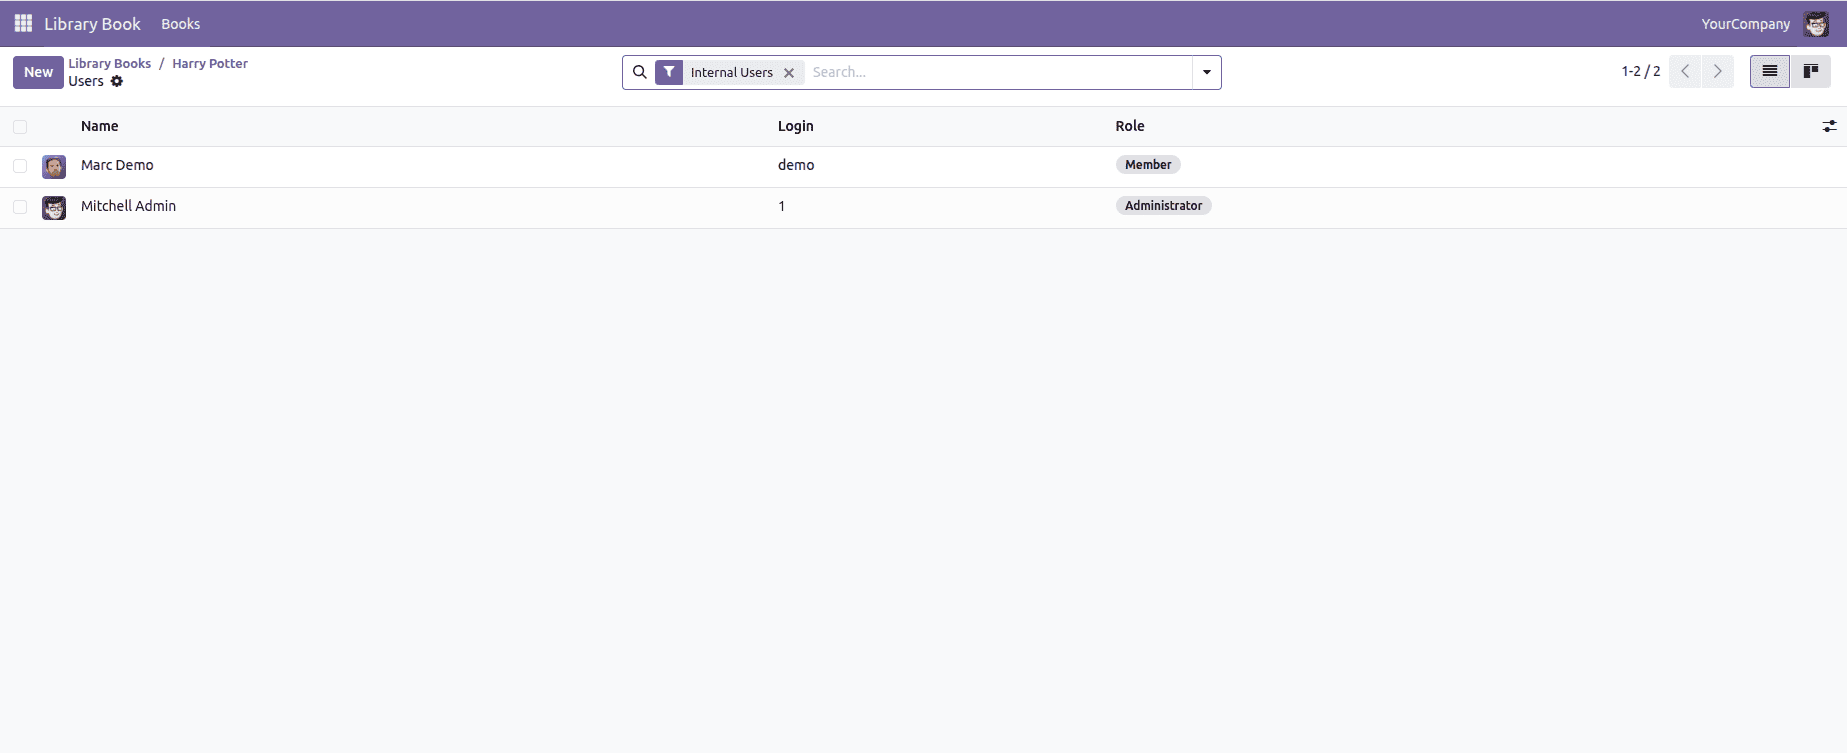Switch to list view
The height and width of the screenshot is (753, 1847).
[x=1770, y=71]
